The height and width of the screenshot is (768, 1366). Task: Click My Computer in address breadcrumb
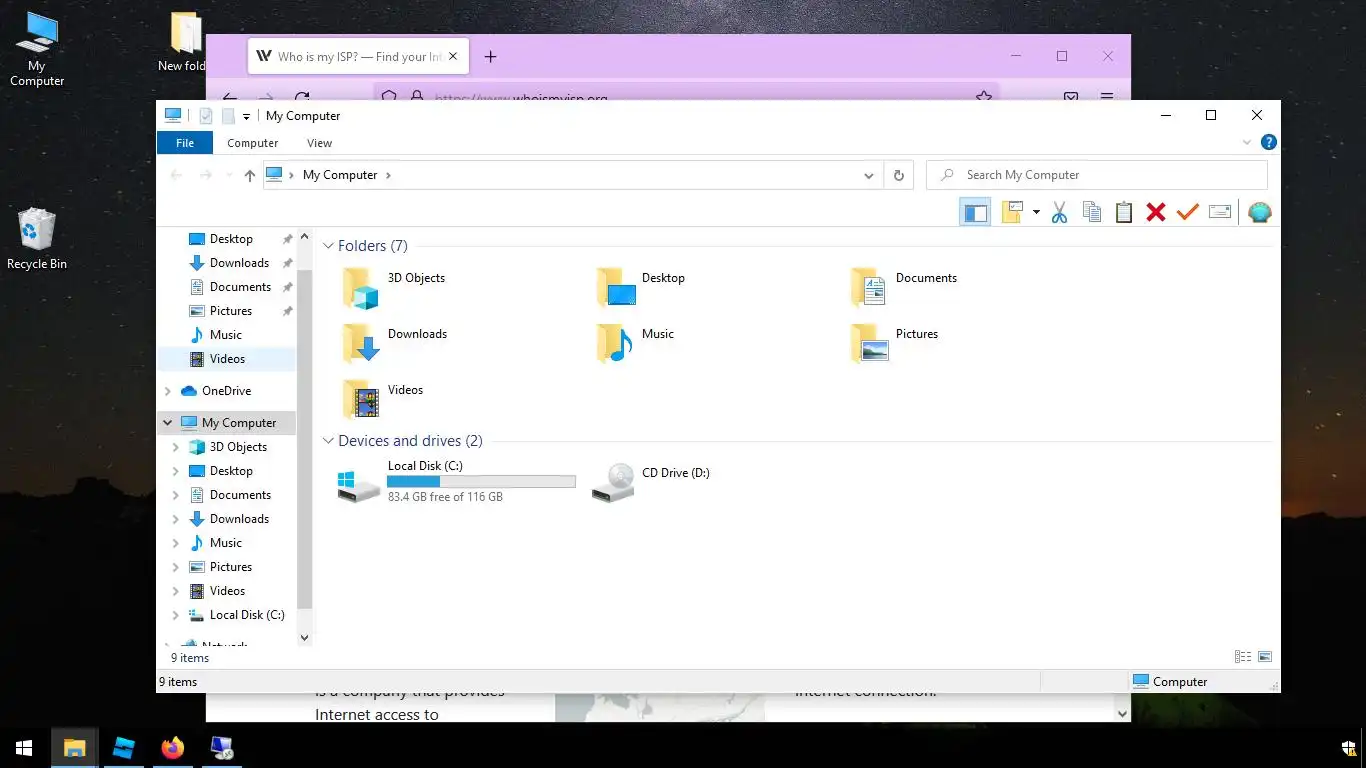(340, 175)
